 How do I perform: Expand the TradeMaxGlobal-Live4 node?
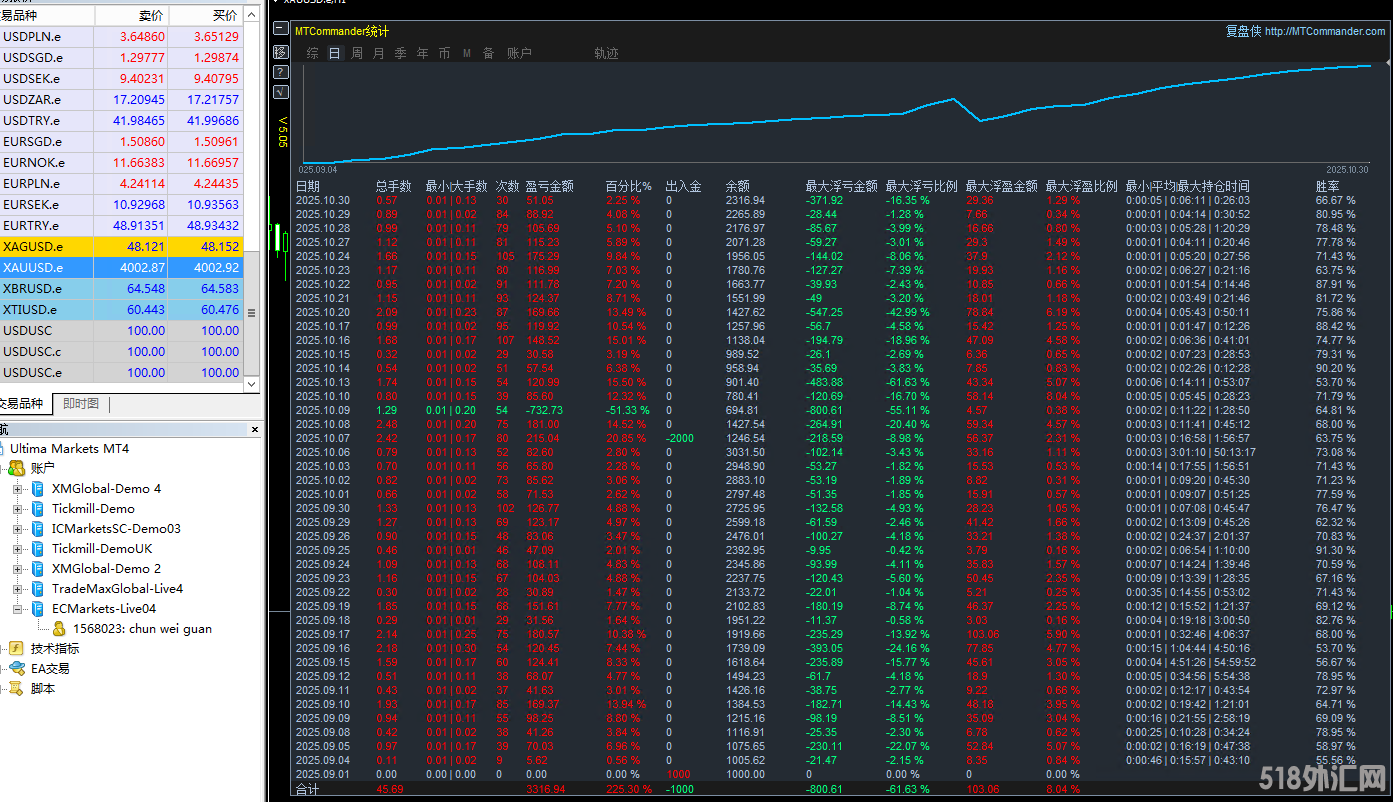tap(18, 588)
